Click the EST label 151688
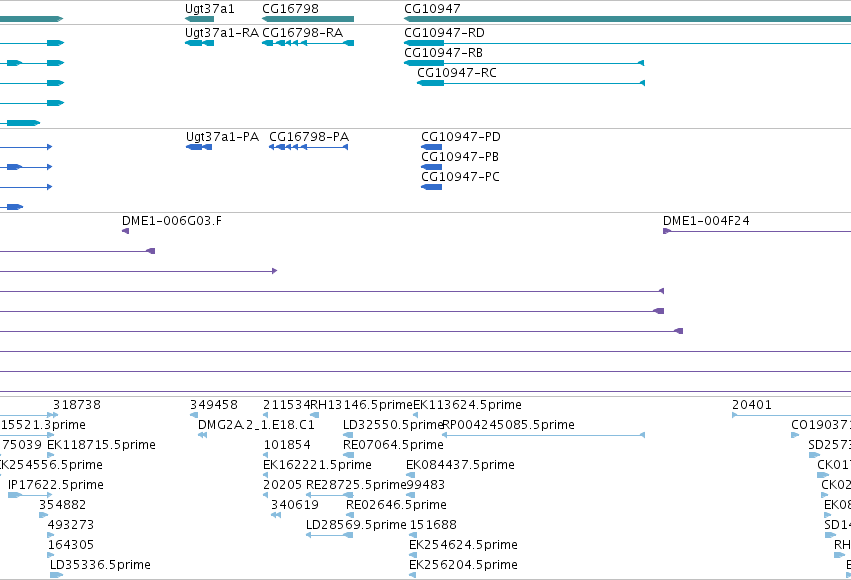Screen dimensions: 851x580 point(433,525)
